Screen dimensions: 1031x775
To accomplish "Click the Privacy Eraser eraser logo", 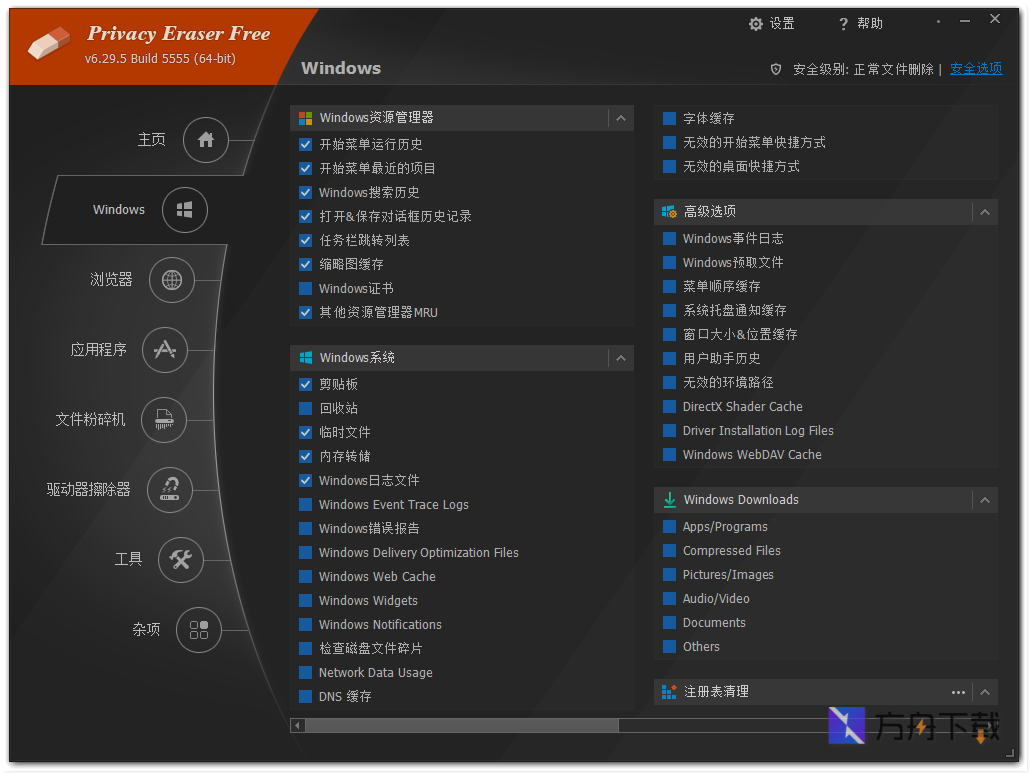I will pyautogui.click(x=49, y=43).
